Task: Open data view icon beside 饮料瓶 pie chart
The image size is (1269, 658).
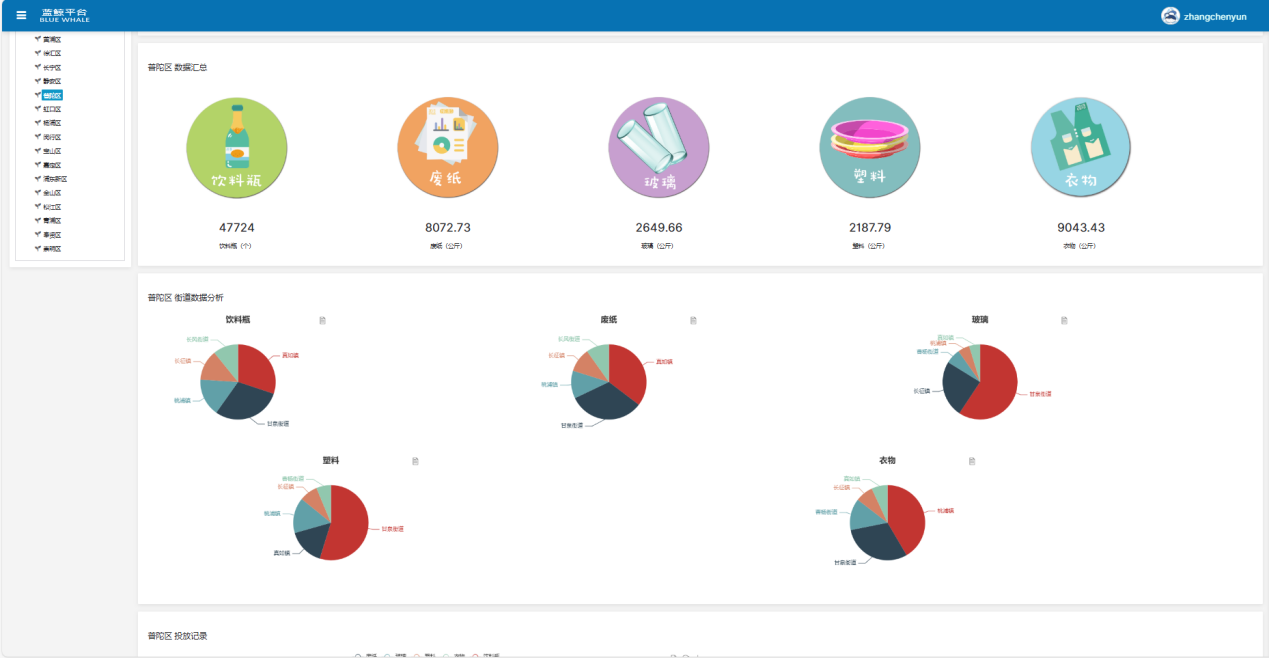Action: pos(322,321)
